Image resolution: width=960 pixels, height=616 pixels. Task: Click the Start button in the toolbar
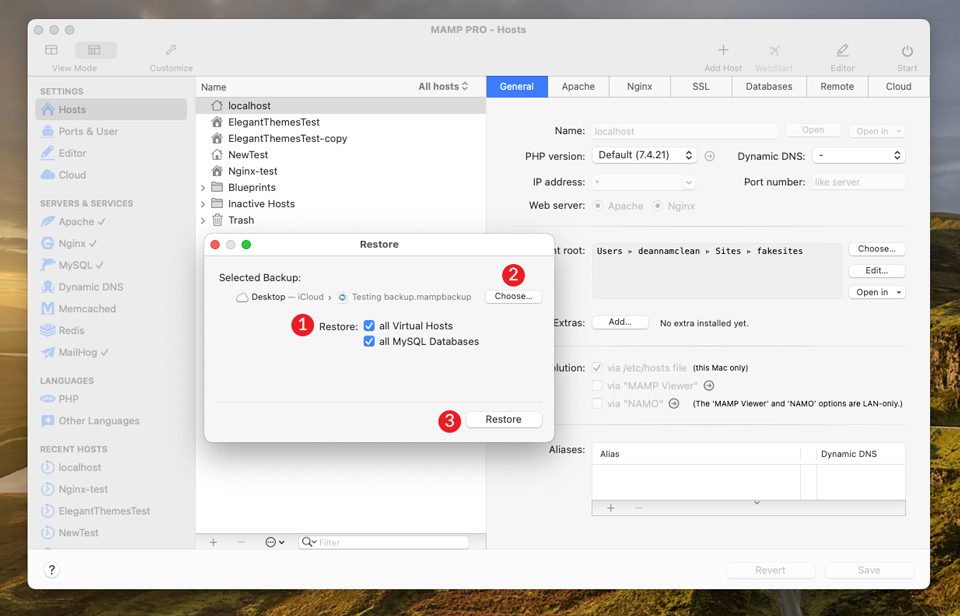pos(906,50)
